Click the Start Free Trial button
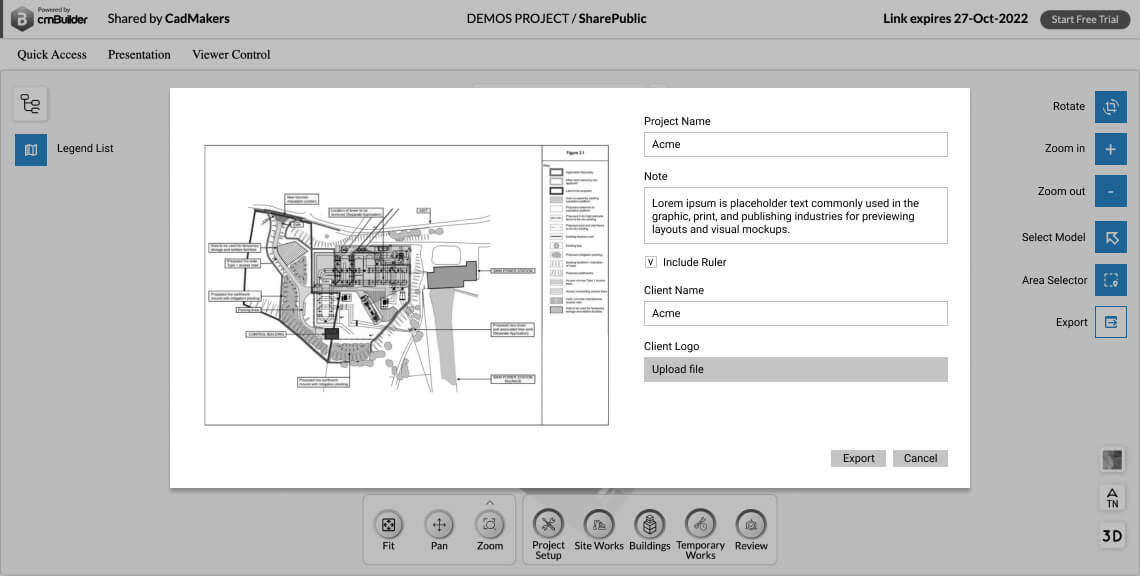1140x576 pixels. (x=1084, y=19)
